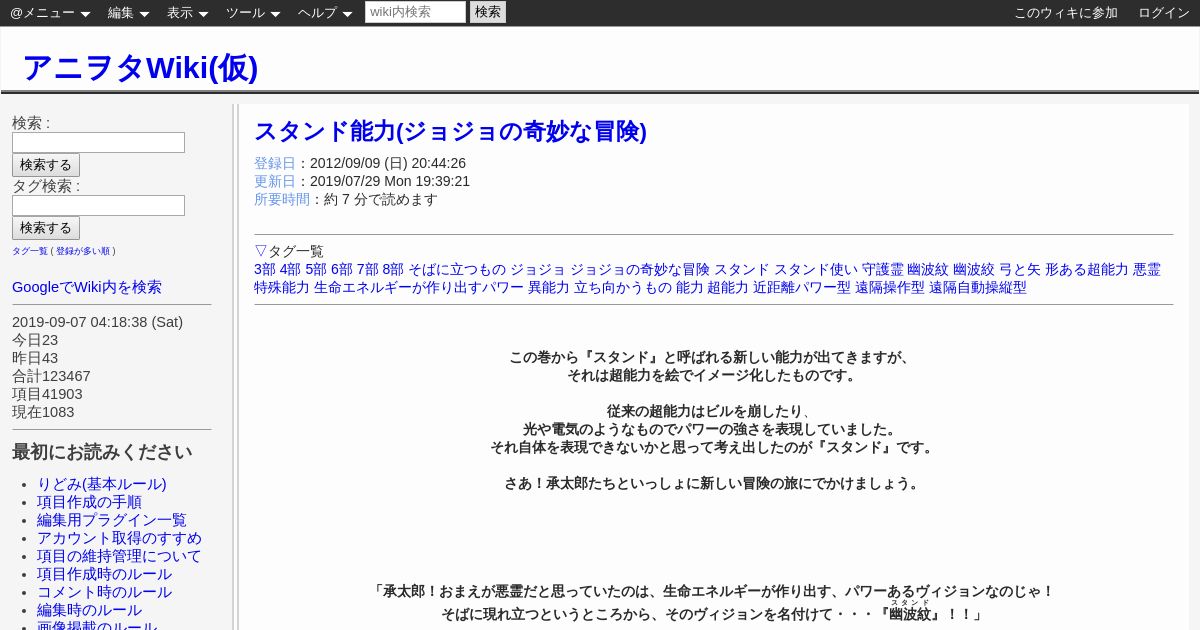The height and width of the screenshot is (630, 1200).
Task: Open the 近距離パワー型 tag
Action: (x=802, y=287)
